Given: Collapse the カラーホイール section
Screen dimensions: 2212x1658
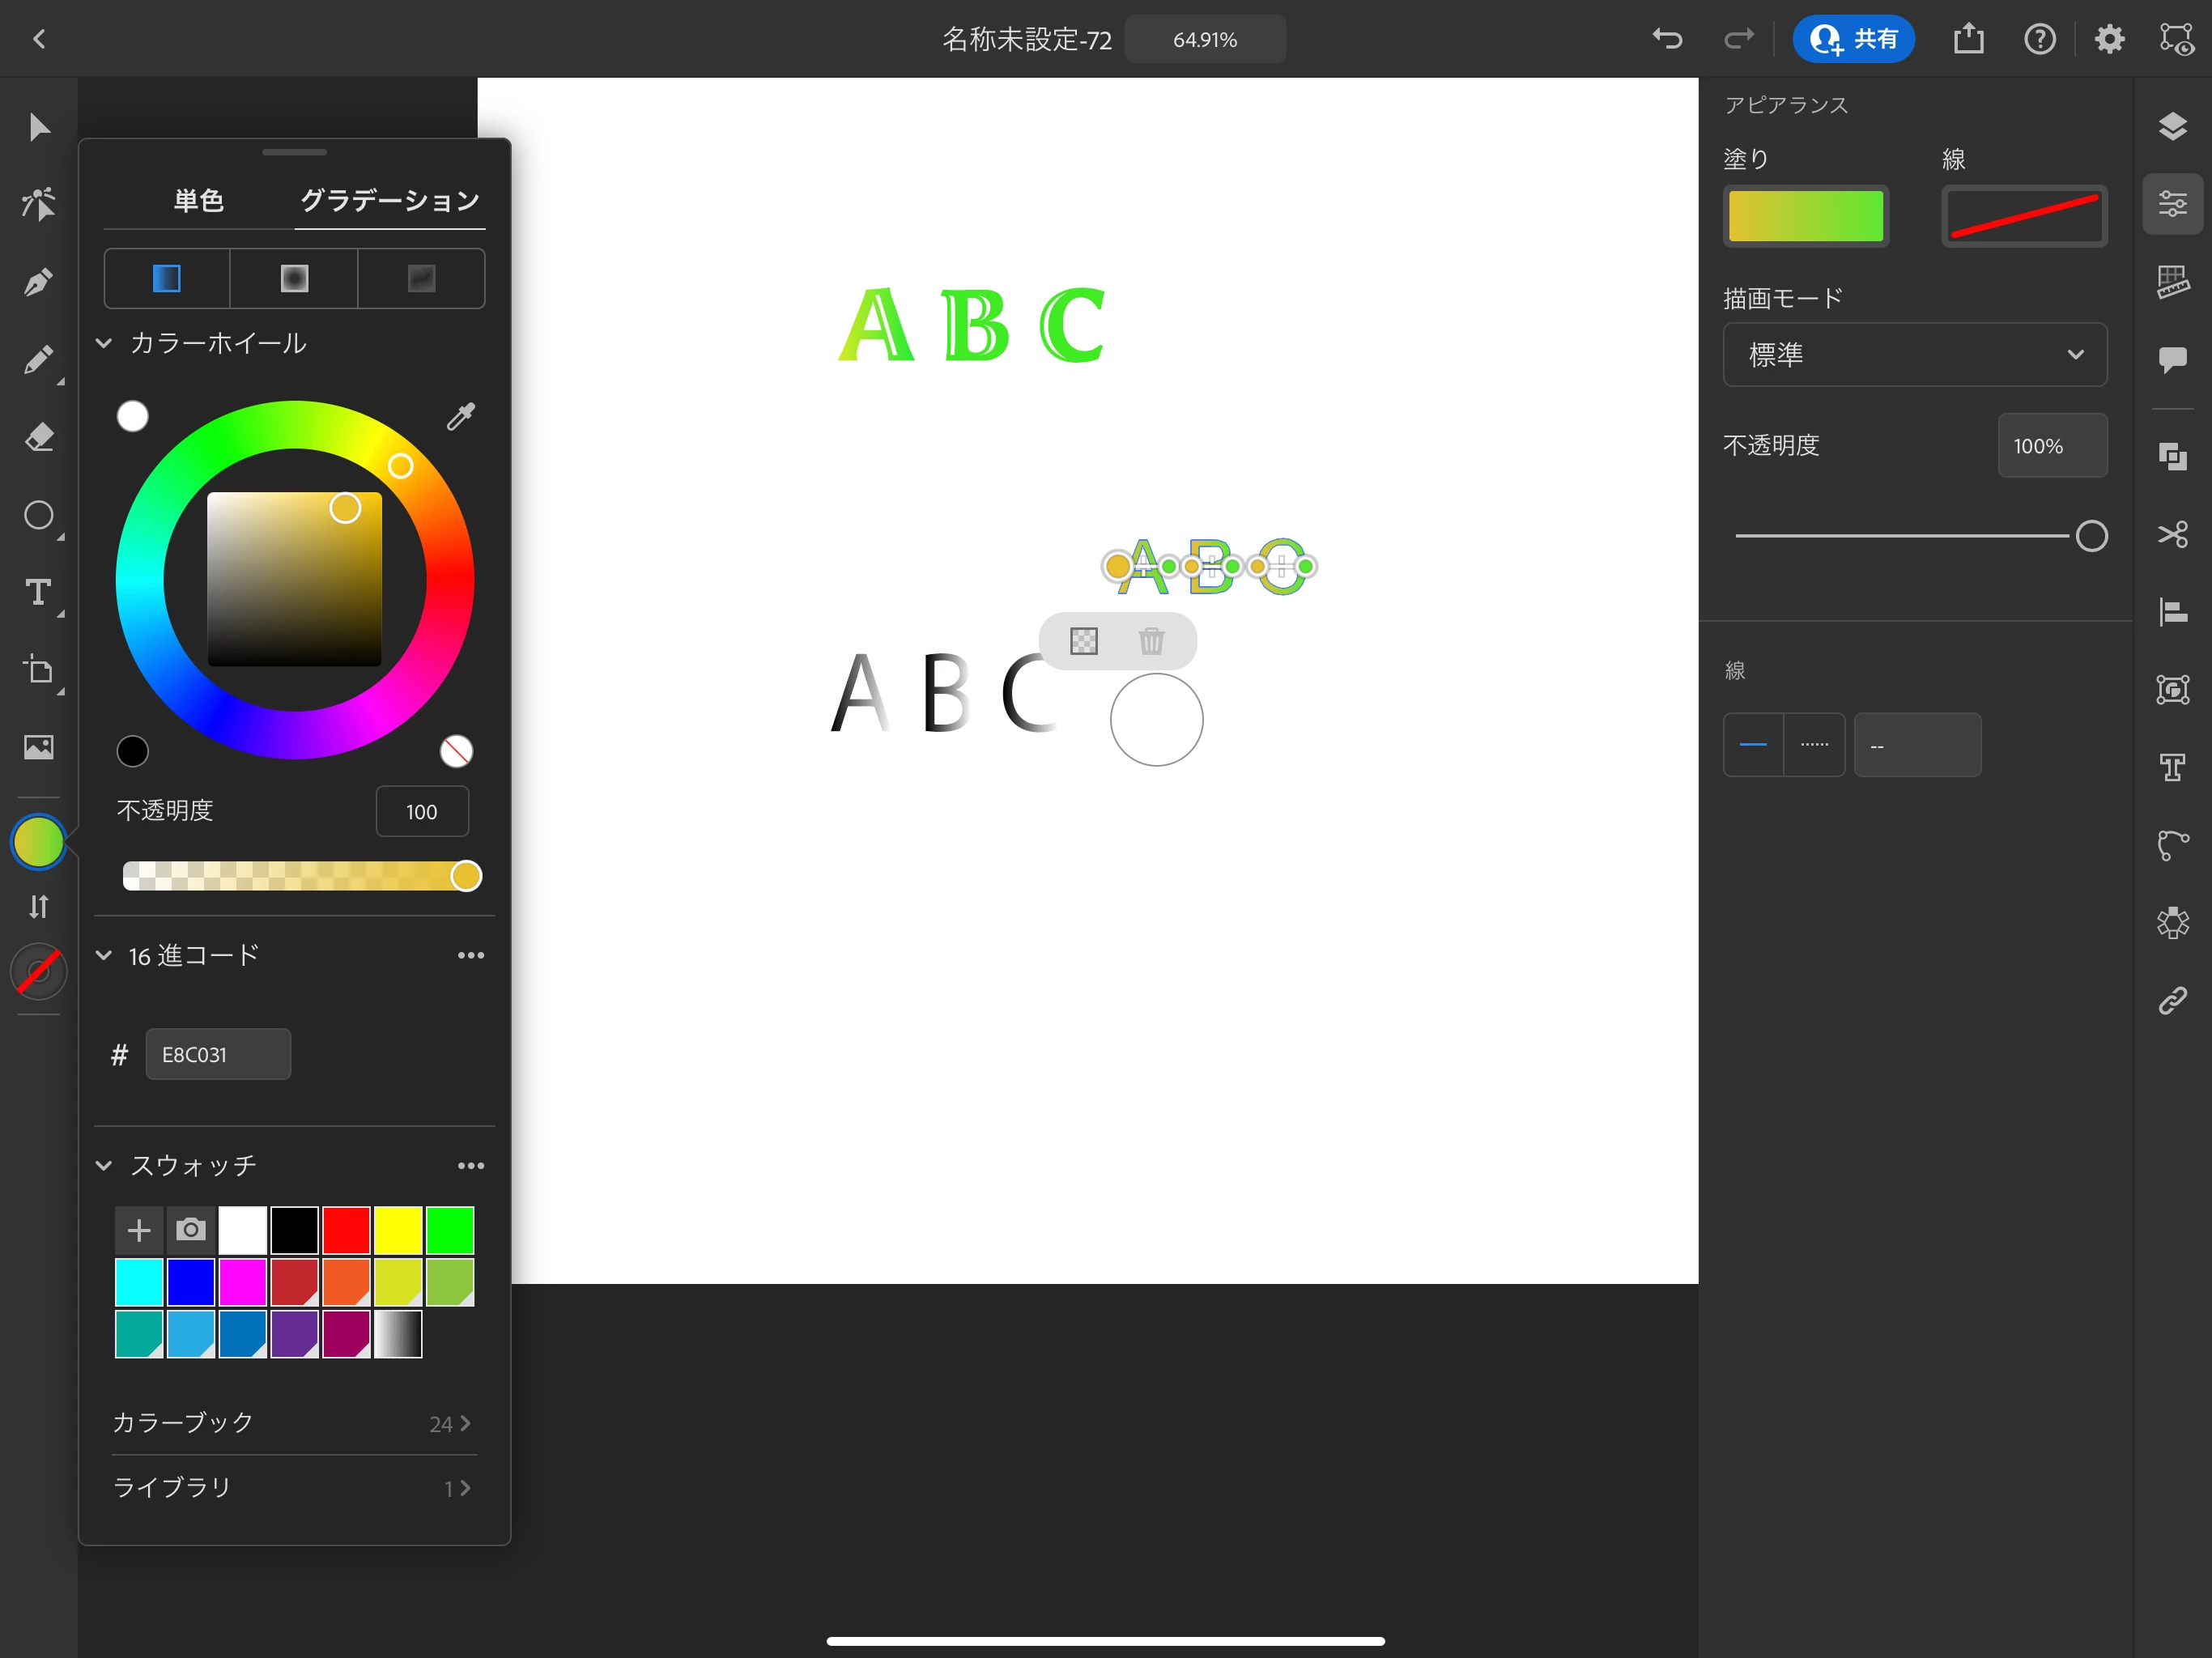Looking at the screenshot, I should click(x=104, y=343).
